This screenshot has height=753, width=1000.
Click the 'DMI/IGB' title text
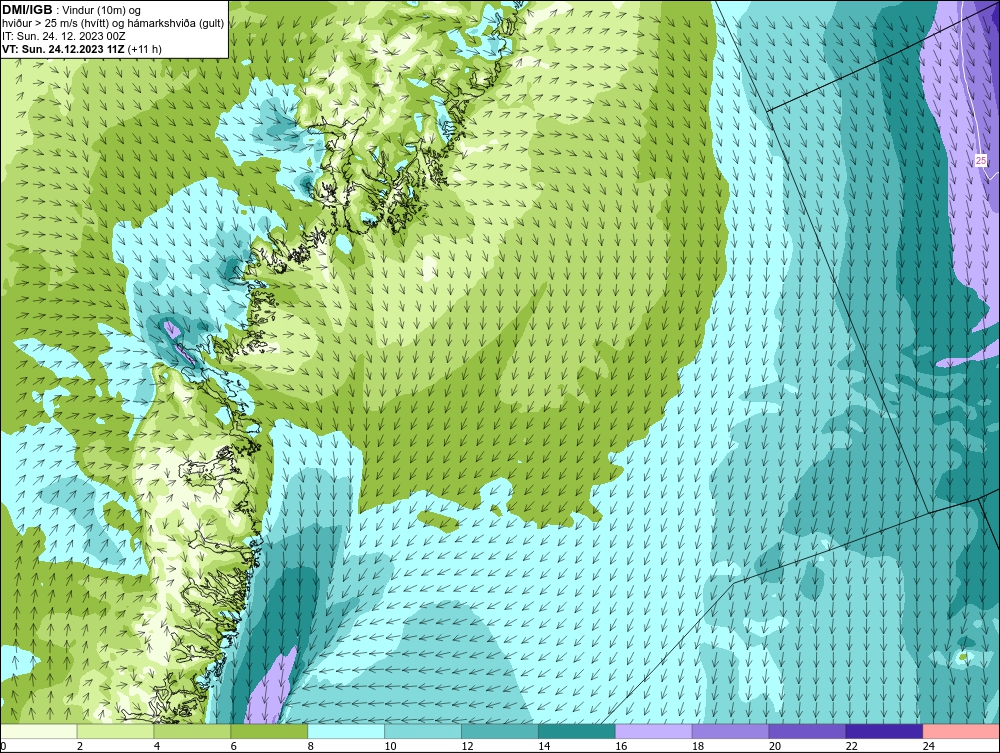(x=27, y=10)
